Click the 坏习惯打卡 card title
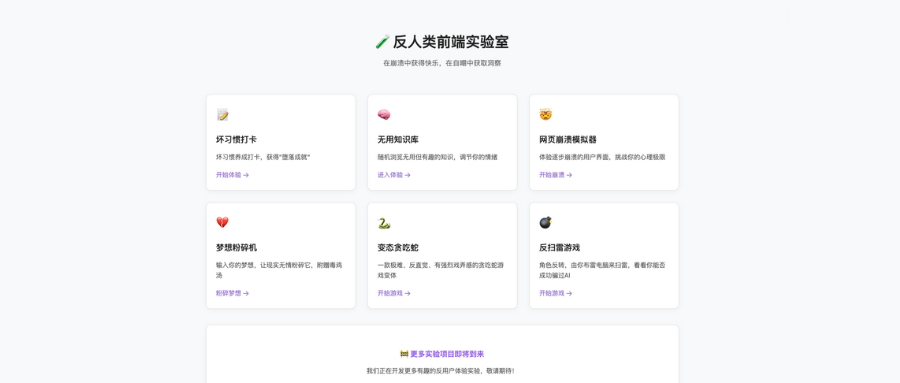This screenshot has width=900, height=383. 236,140
